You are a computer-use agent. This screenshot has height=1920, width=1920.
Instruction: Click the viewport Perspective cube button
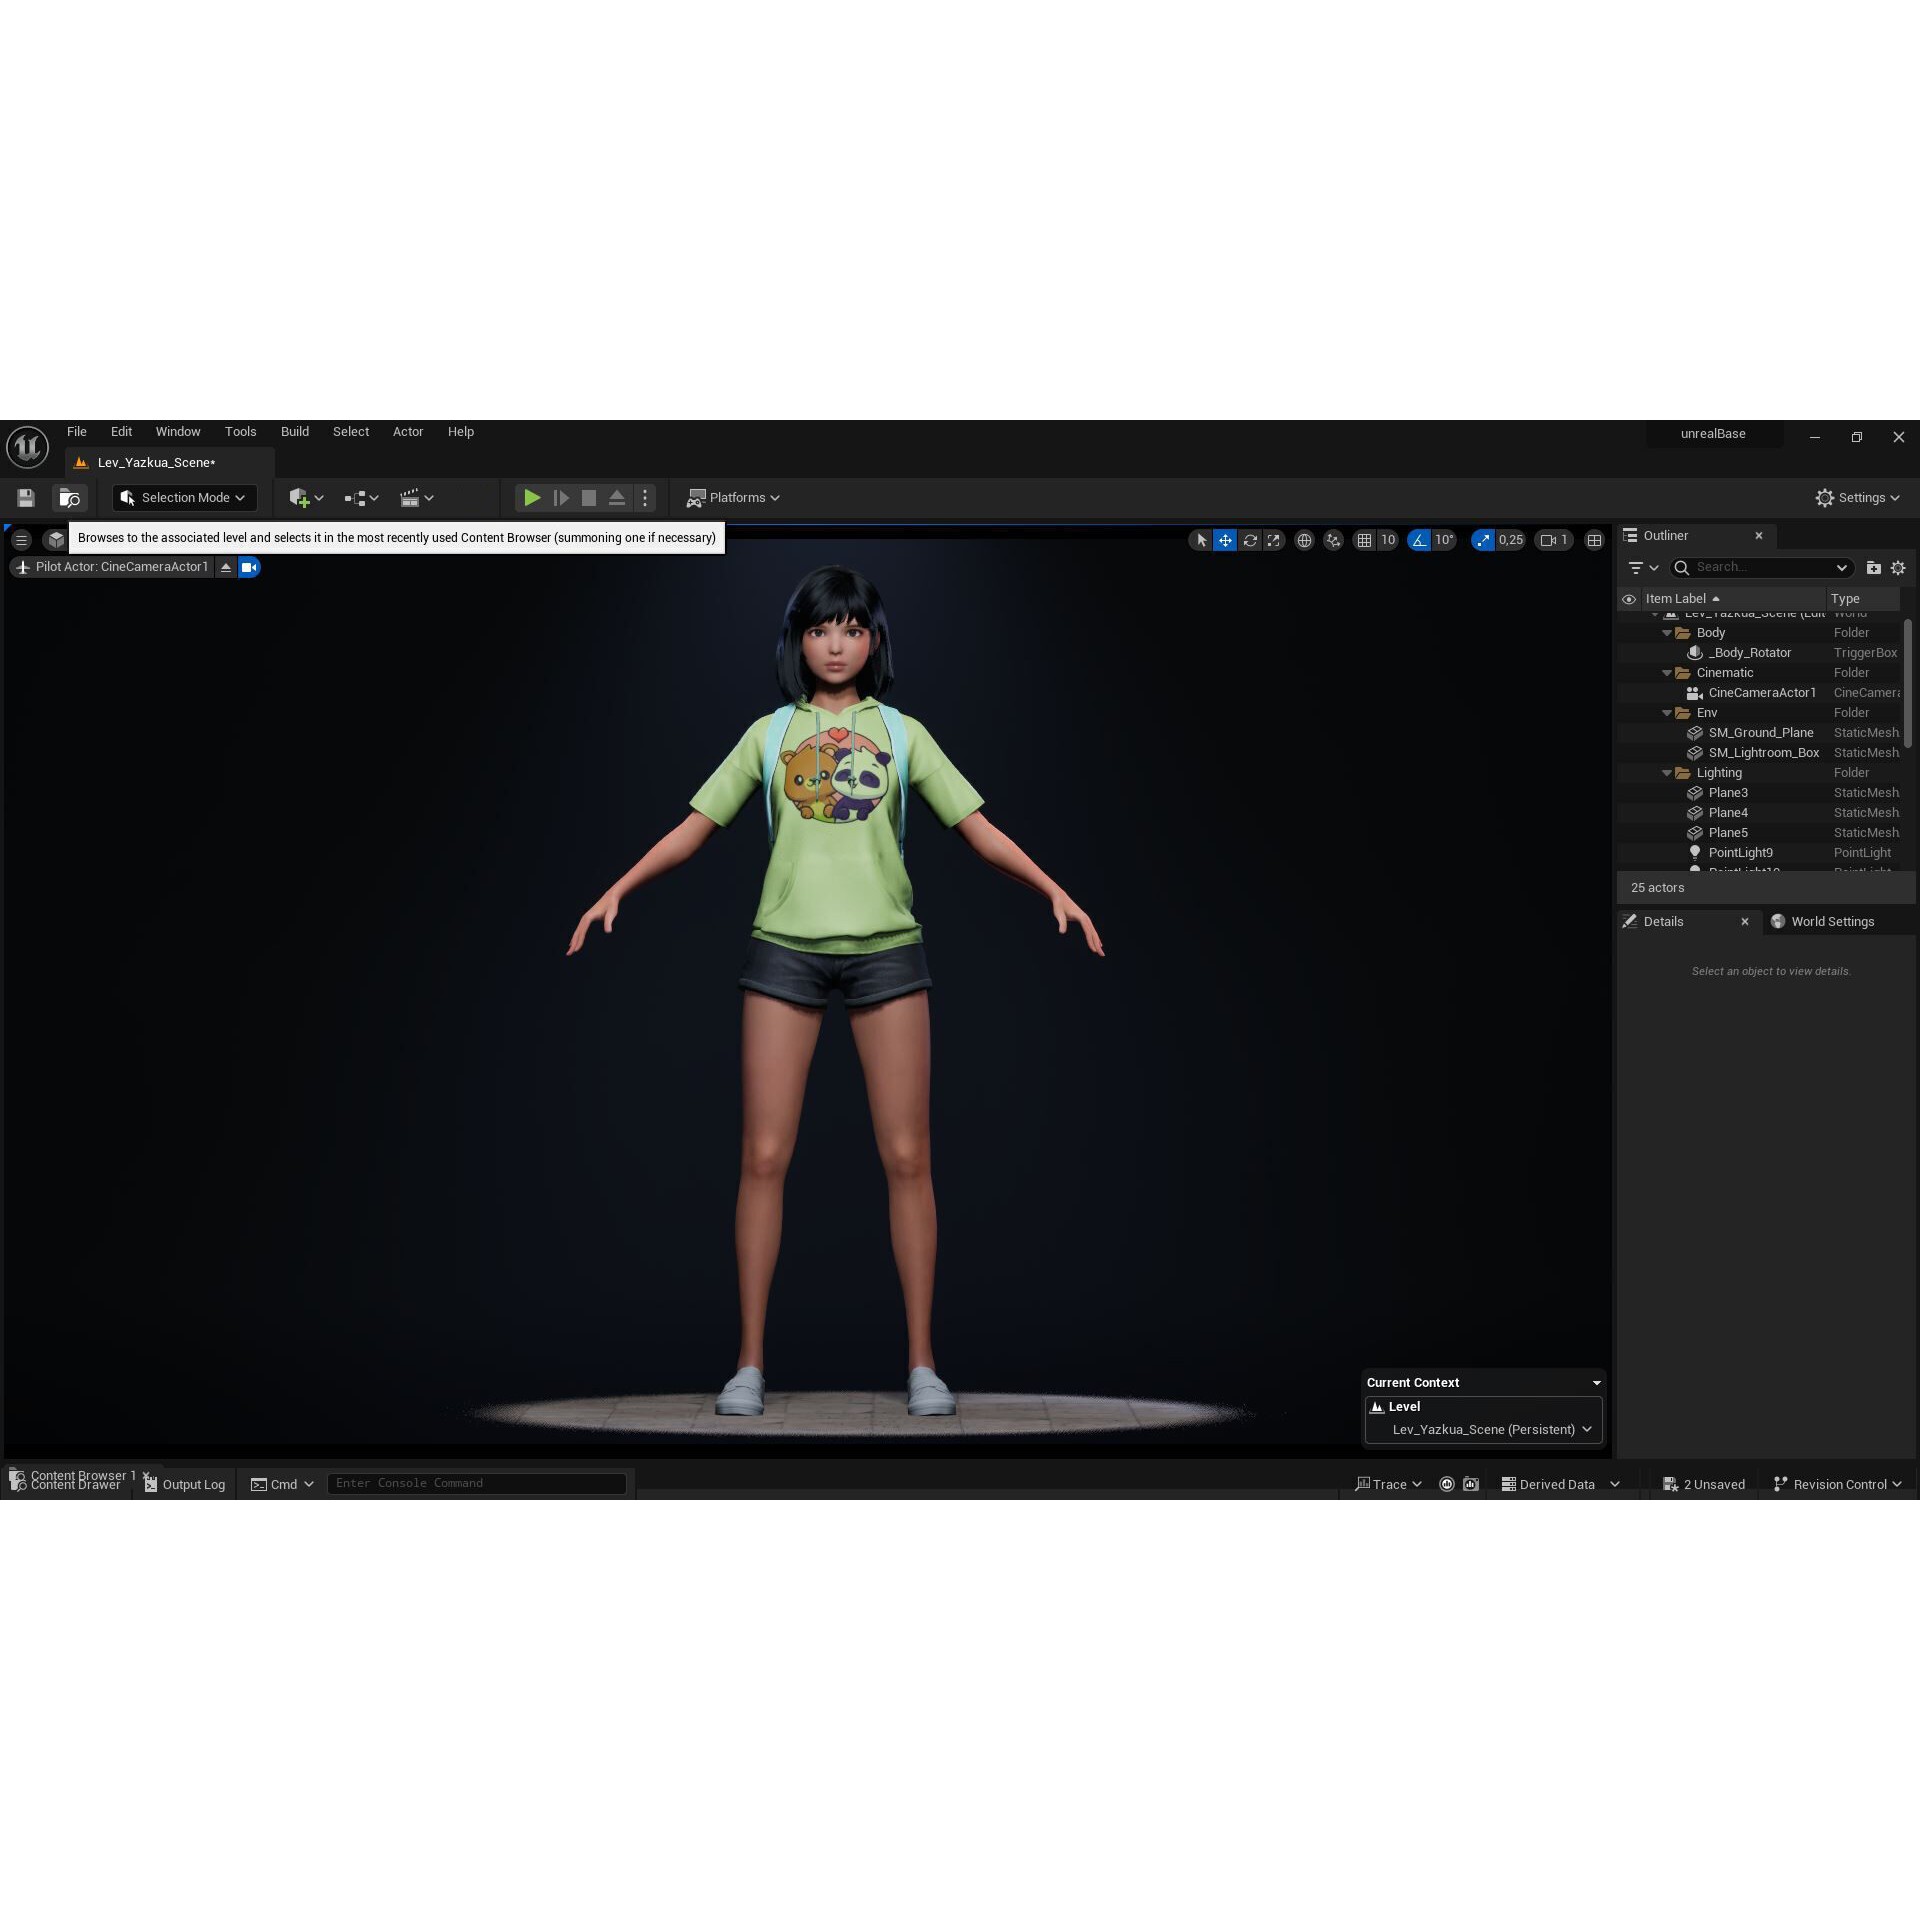pos(56,540)
